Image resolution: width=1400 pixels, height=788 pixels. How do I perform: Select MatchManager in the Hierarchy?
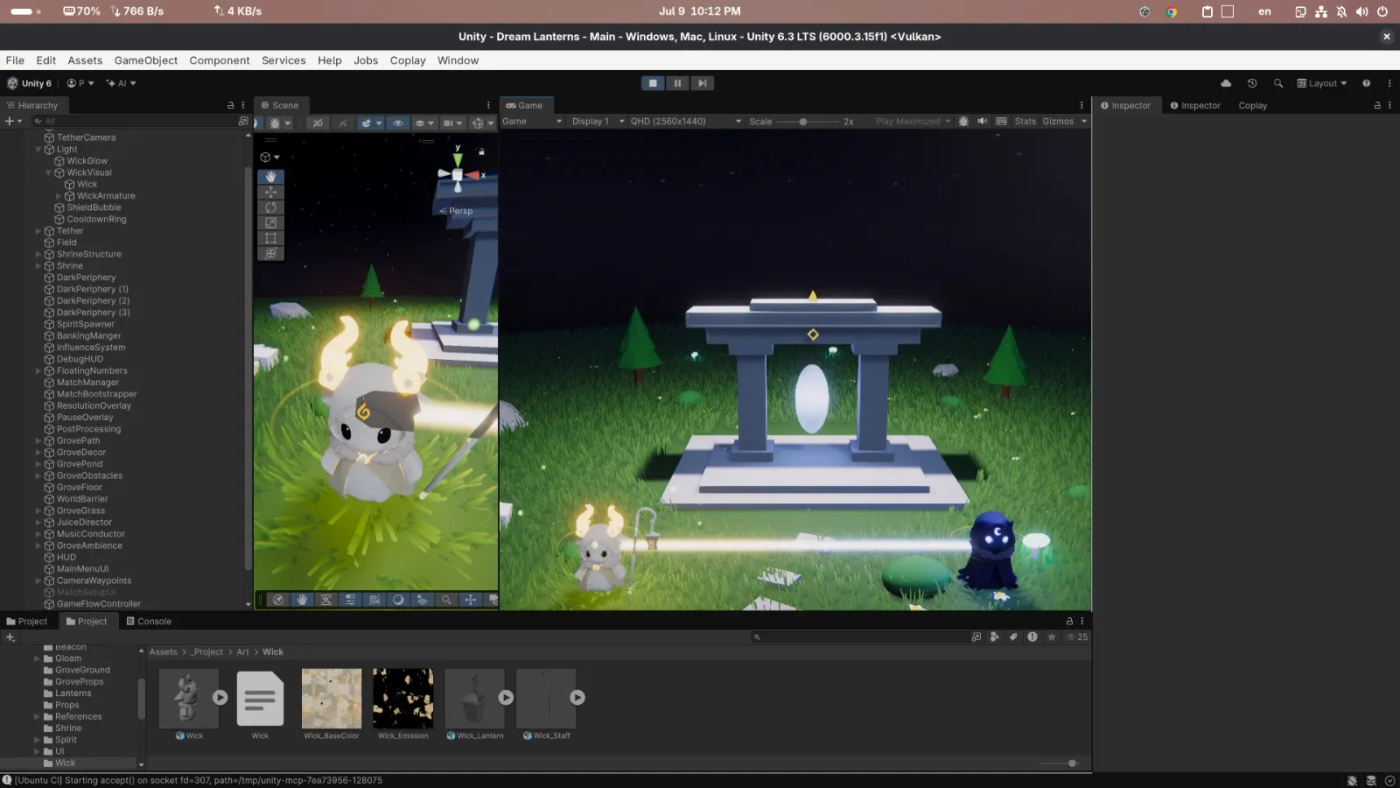point(88,382)
